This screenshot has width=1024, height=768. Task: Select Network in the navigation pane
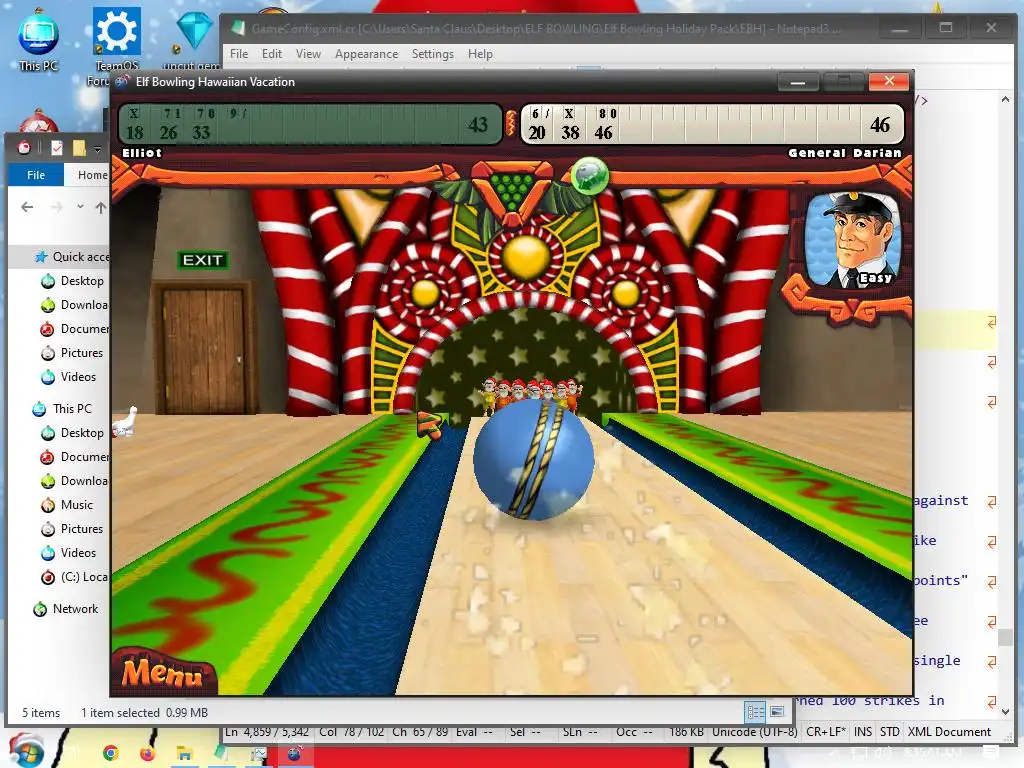point(65,609)
